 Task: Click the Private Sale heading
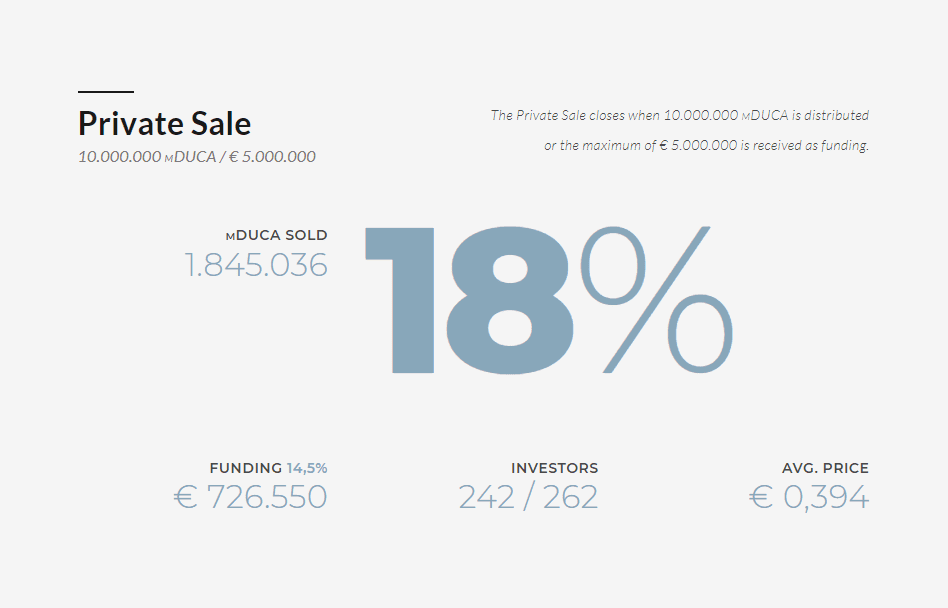[164, 123]
